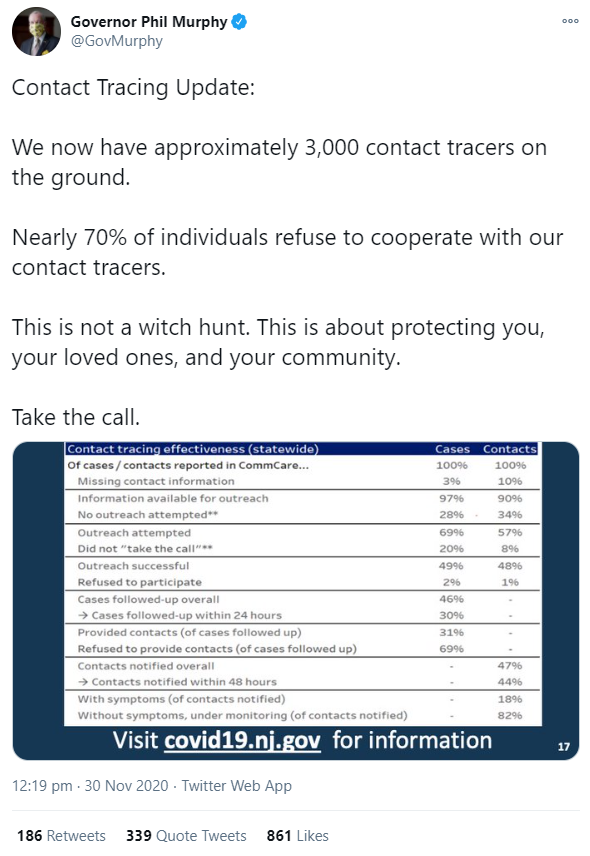Image resolution: width=590 pixels, height=856 pixels.
Task: View the 339 Quote Tweets list
Action: tap(186, 836)
